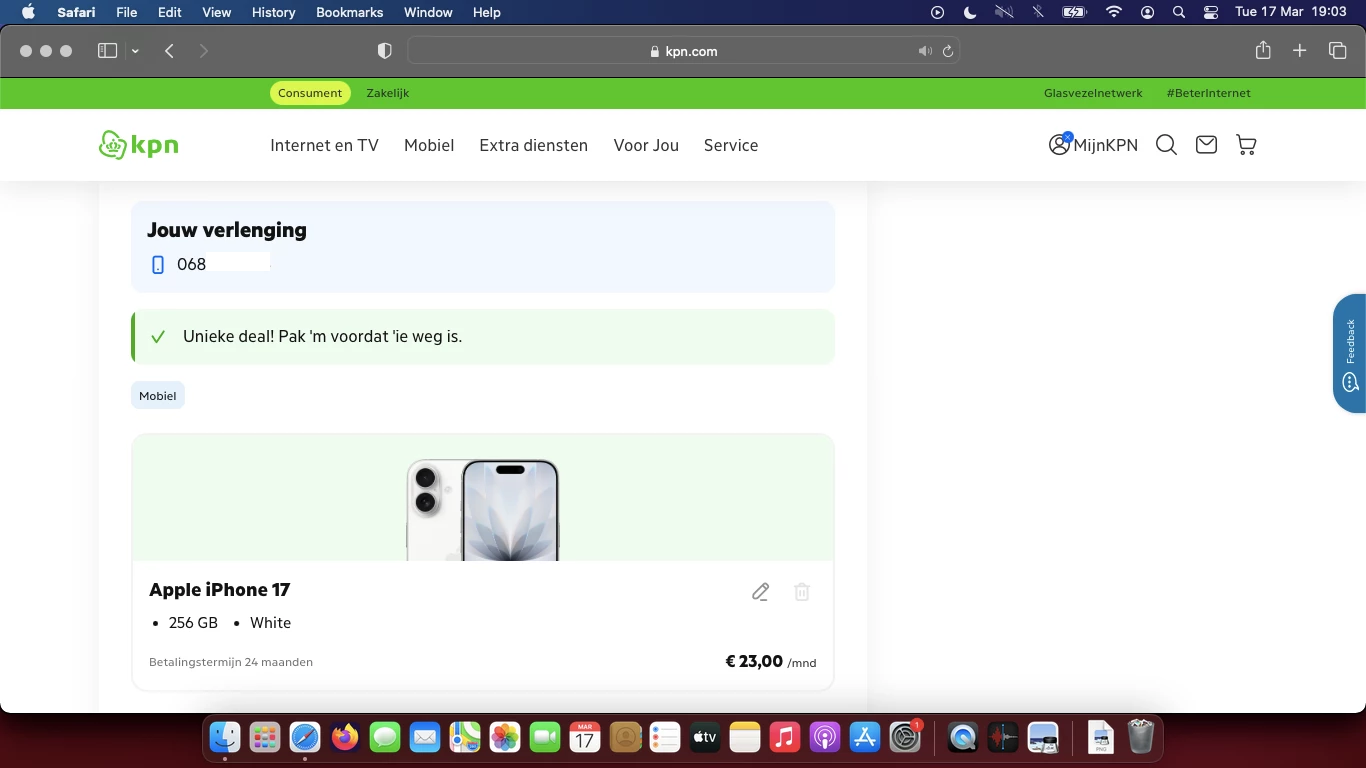Open a new Safari tab
Viewport: 1366px width, 768px height.
click(x=1300, y=51)
